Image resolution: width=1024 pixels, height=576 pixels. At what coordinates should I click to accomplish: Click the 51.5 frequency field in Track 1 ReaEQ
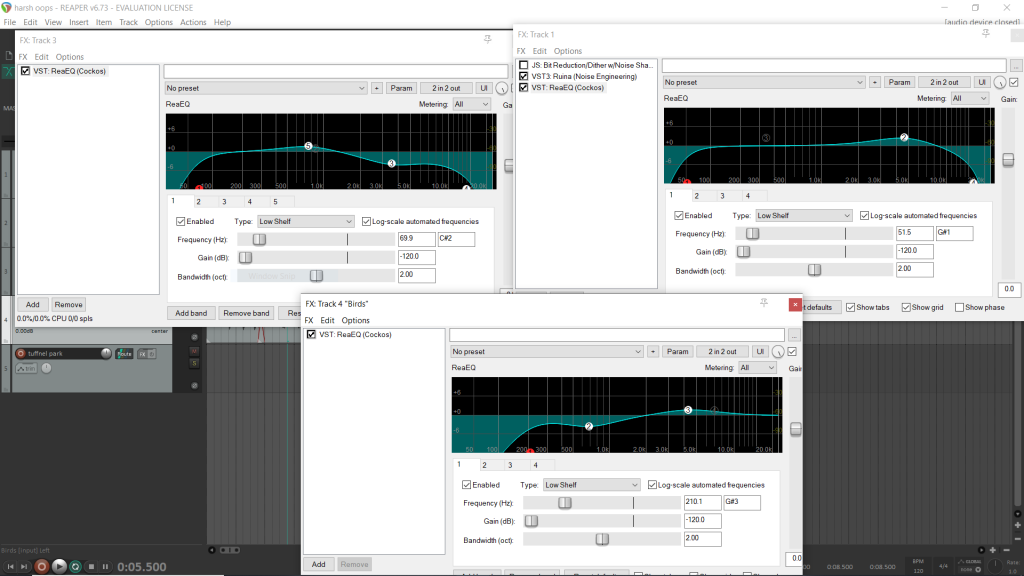tap(914, 232)
